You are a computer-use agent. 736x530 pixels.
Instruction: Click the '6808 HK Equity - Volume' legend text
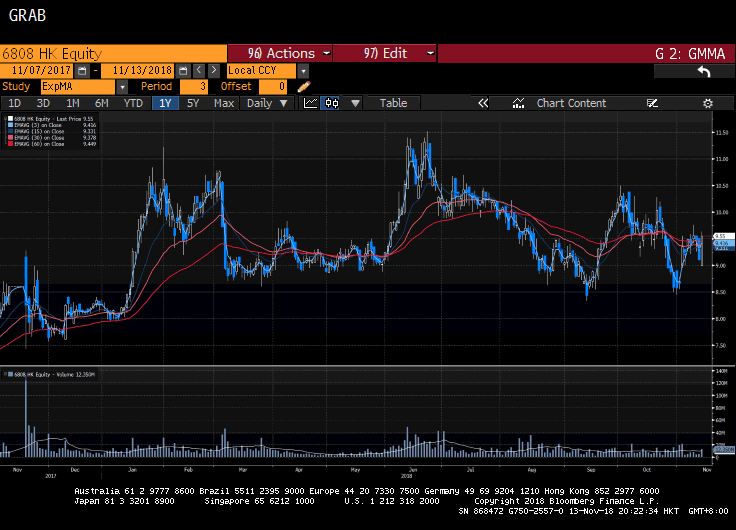tap(44, 375)
